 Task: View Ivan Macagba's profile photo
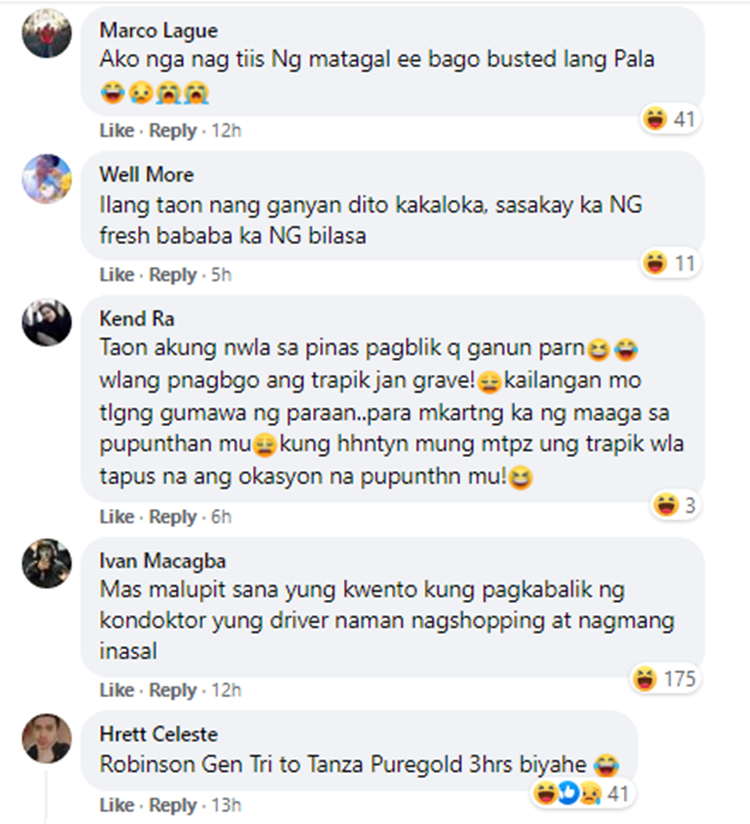(x=47, y=563)
